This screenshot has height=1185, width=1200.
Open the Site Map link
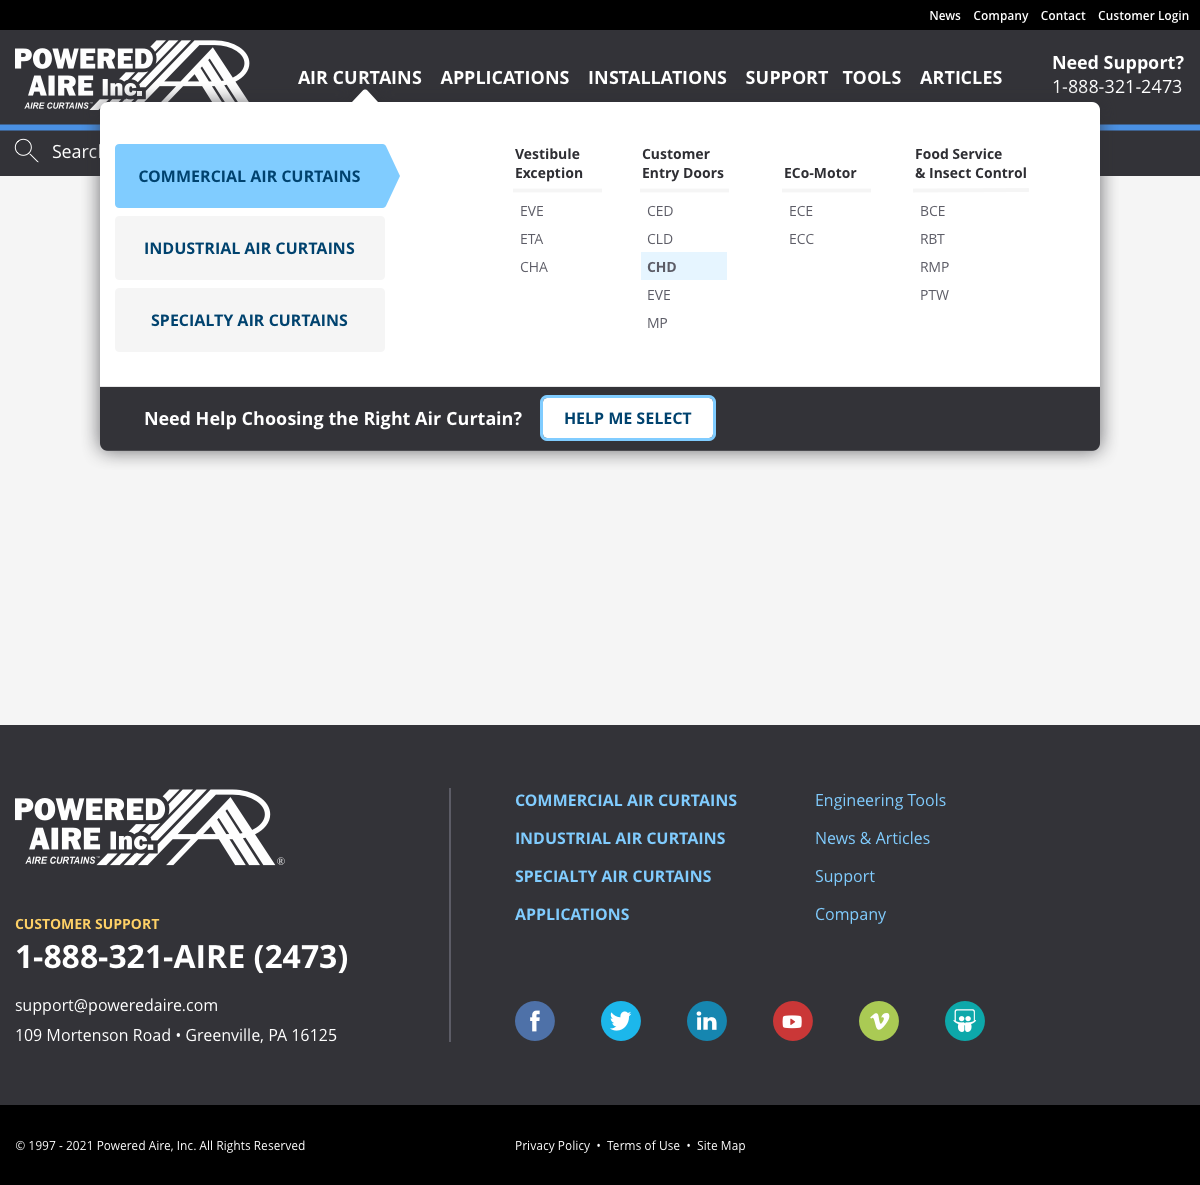(x=721, y=1146)
